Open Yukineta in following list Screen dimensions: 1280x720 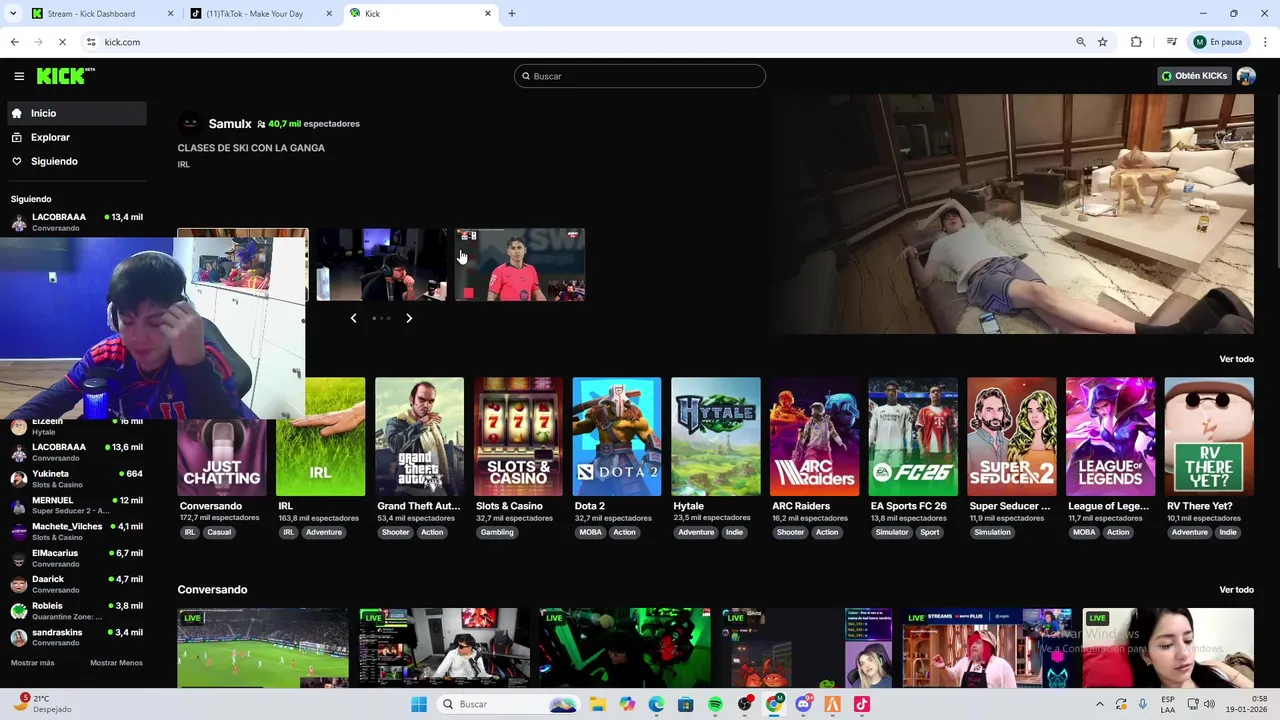76,479
